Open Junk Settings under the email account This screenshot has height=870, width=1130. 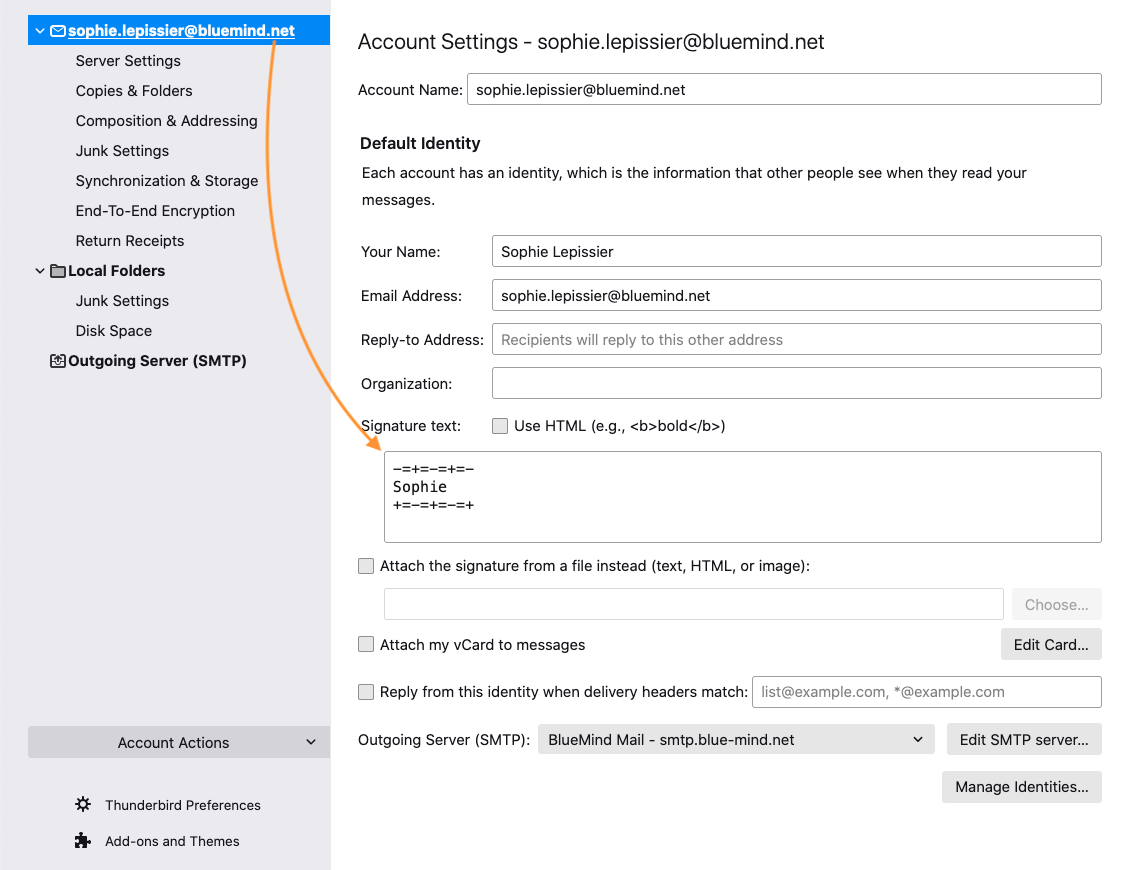(123, 151)
